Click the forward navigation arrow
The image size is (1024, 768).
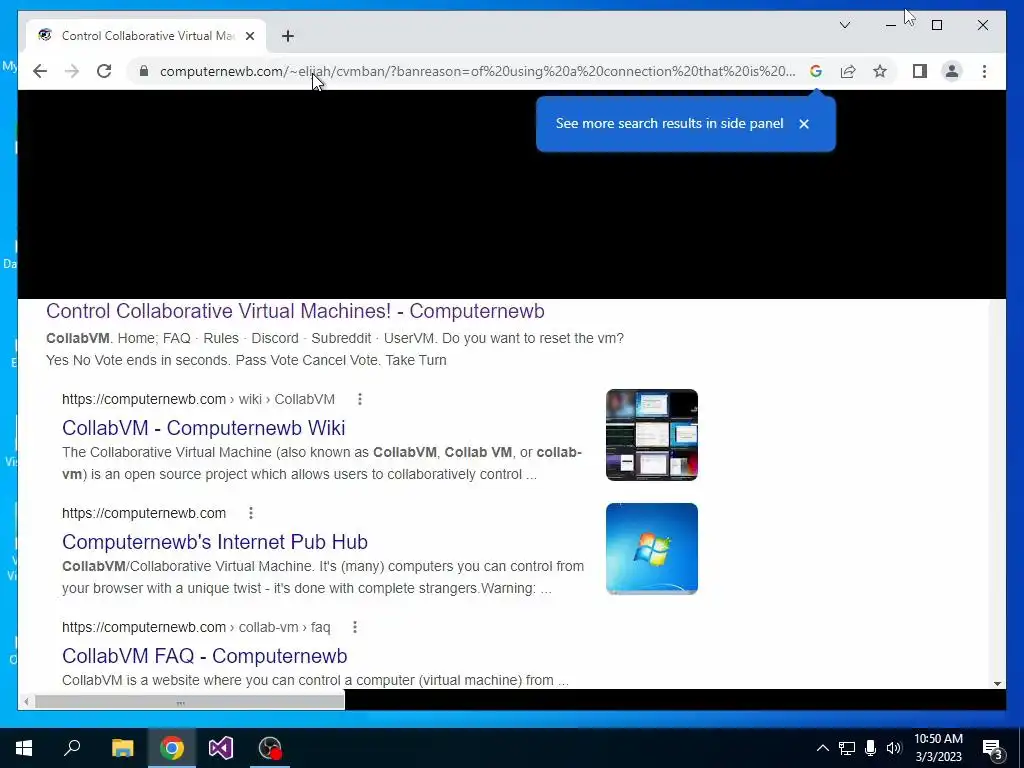[x=72, y=71]
